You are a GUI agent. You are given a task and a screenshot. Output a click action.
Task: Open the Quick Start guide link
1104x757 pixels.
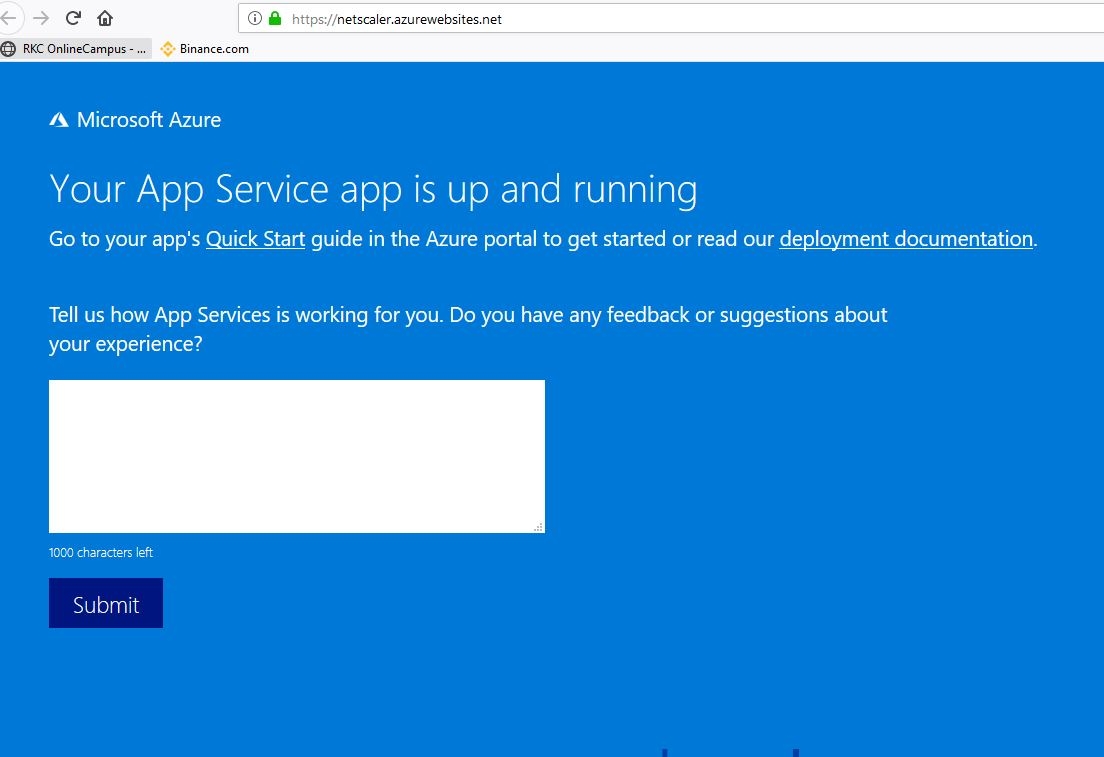coord(256,239)
